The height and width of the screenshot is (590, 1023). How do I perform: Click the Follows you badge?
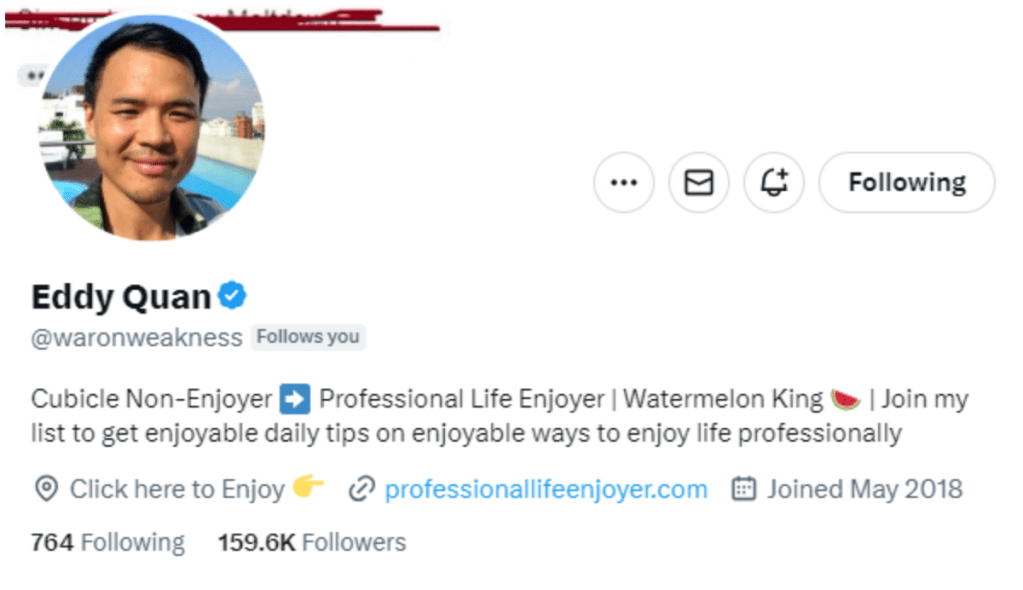(x=308, y=337)
